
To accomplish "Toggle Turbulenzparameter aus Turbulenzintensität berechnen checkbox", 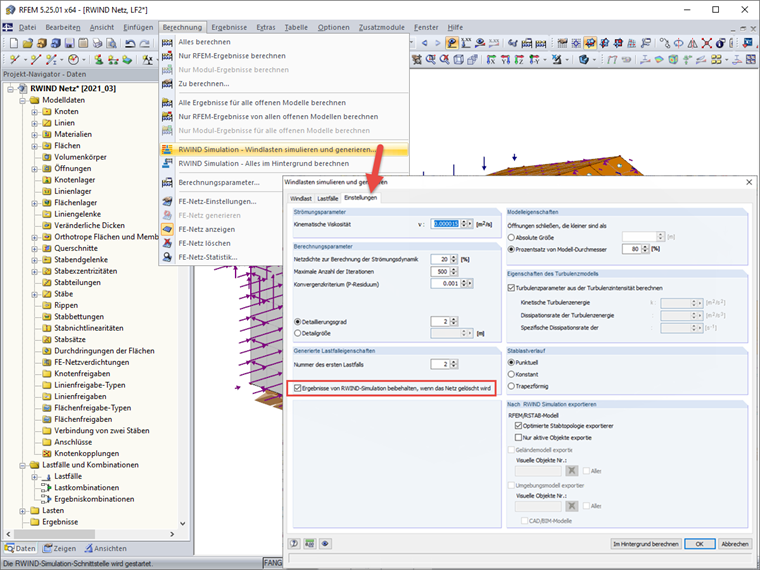I will (511, 288).
